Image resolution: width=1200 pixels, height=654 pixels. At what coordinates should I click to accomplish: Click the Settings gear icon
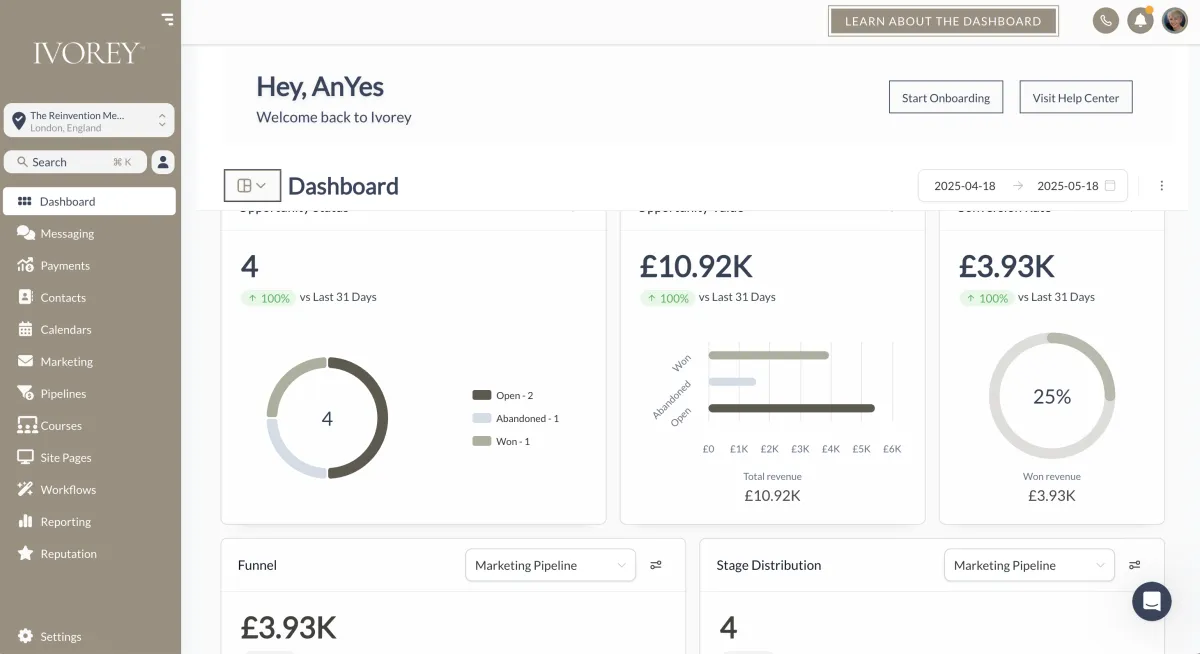click(25, 636)
